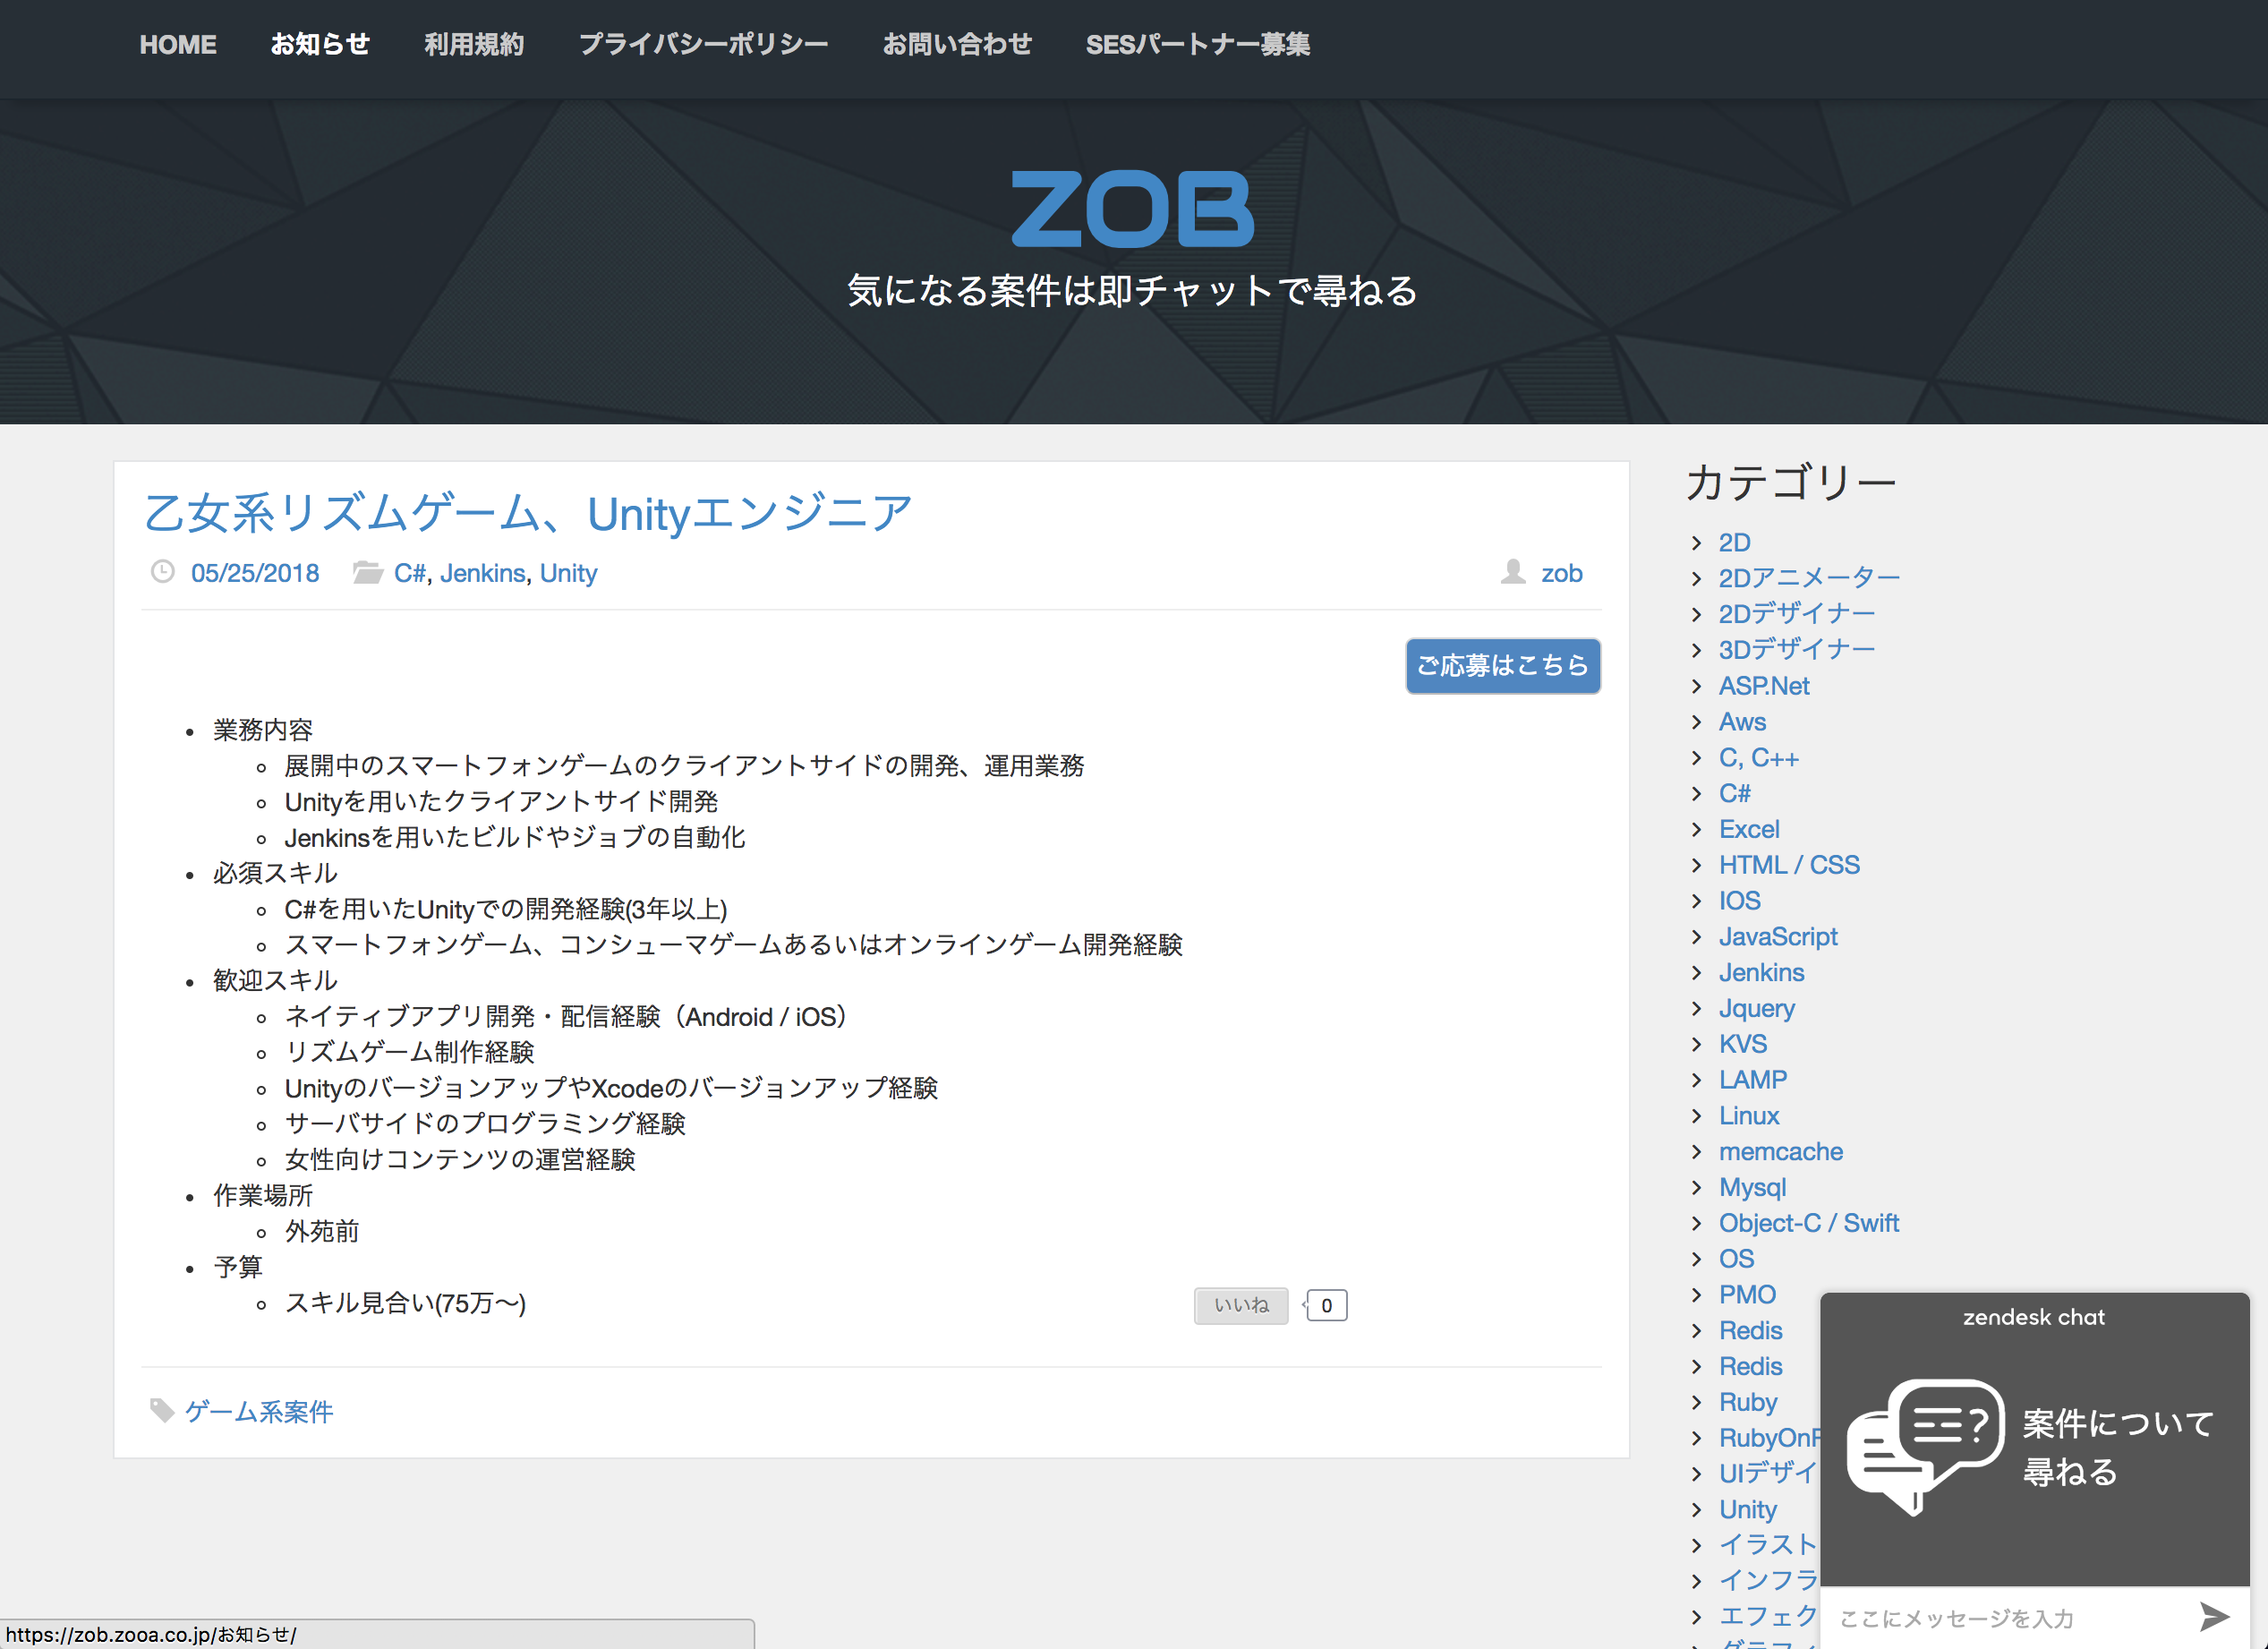Open the LAMP sidebar category
Viewport: 2268px width, 1649px height.
coord(1753,1080)
